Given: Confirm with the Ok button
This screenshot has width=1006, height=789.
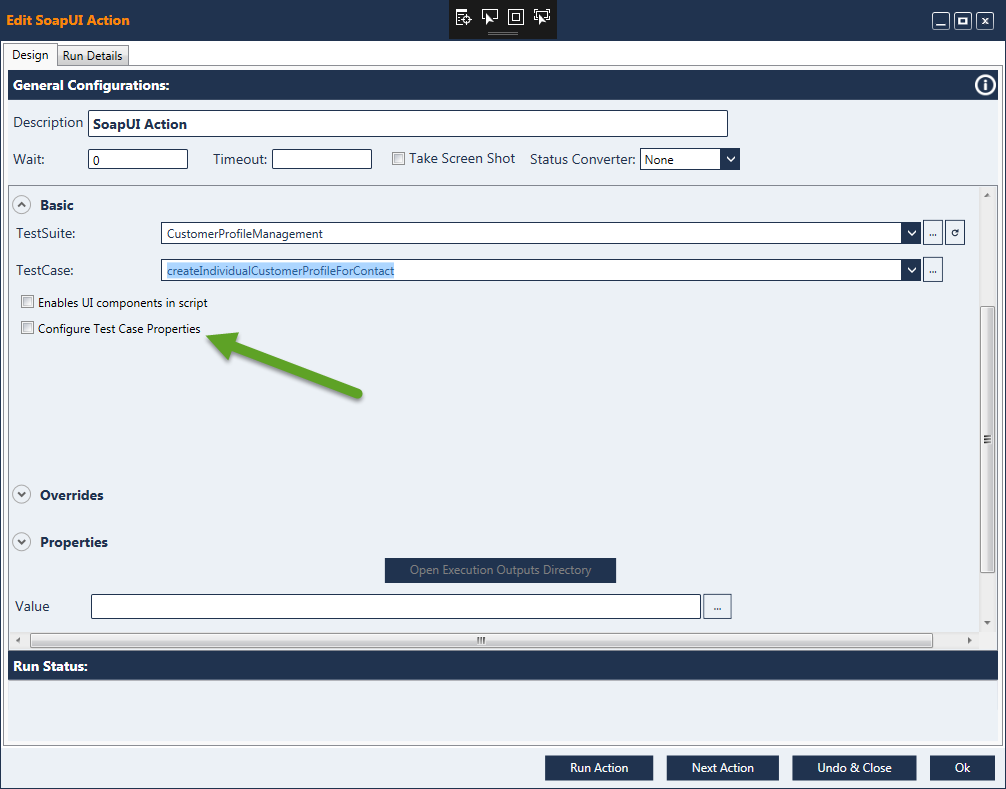Looking at the screenshot, I should (x=962, y=768).
